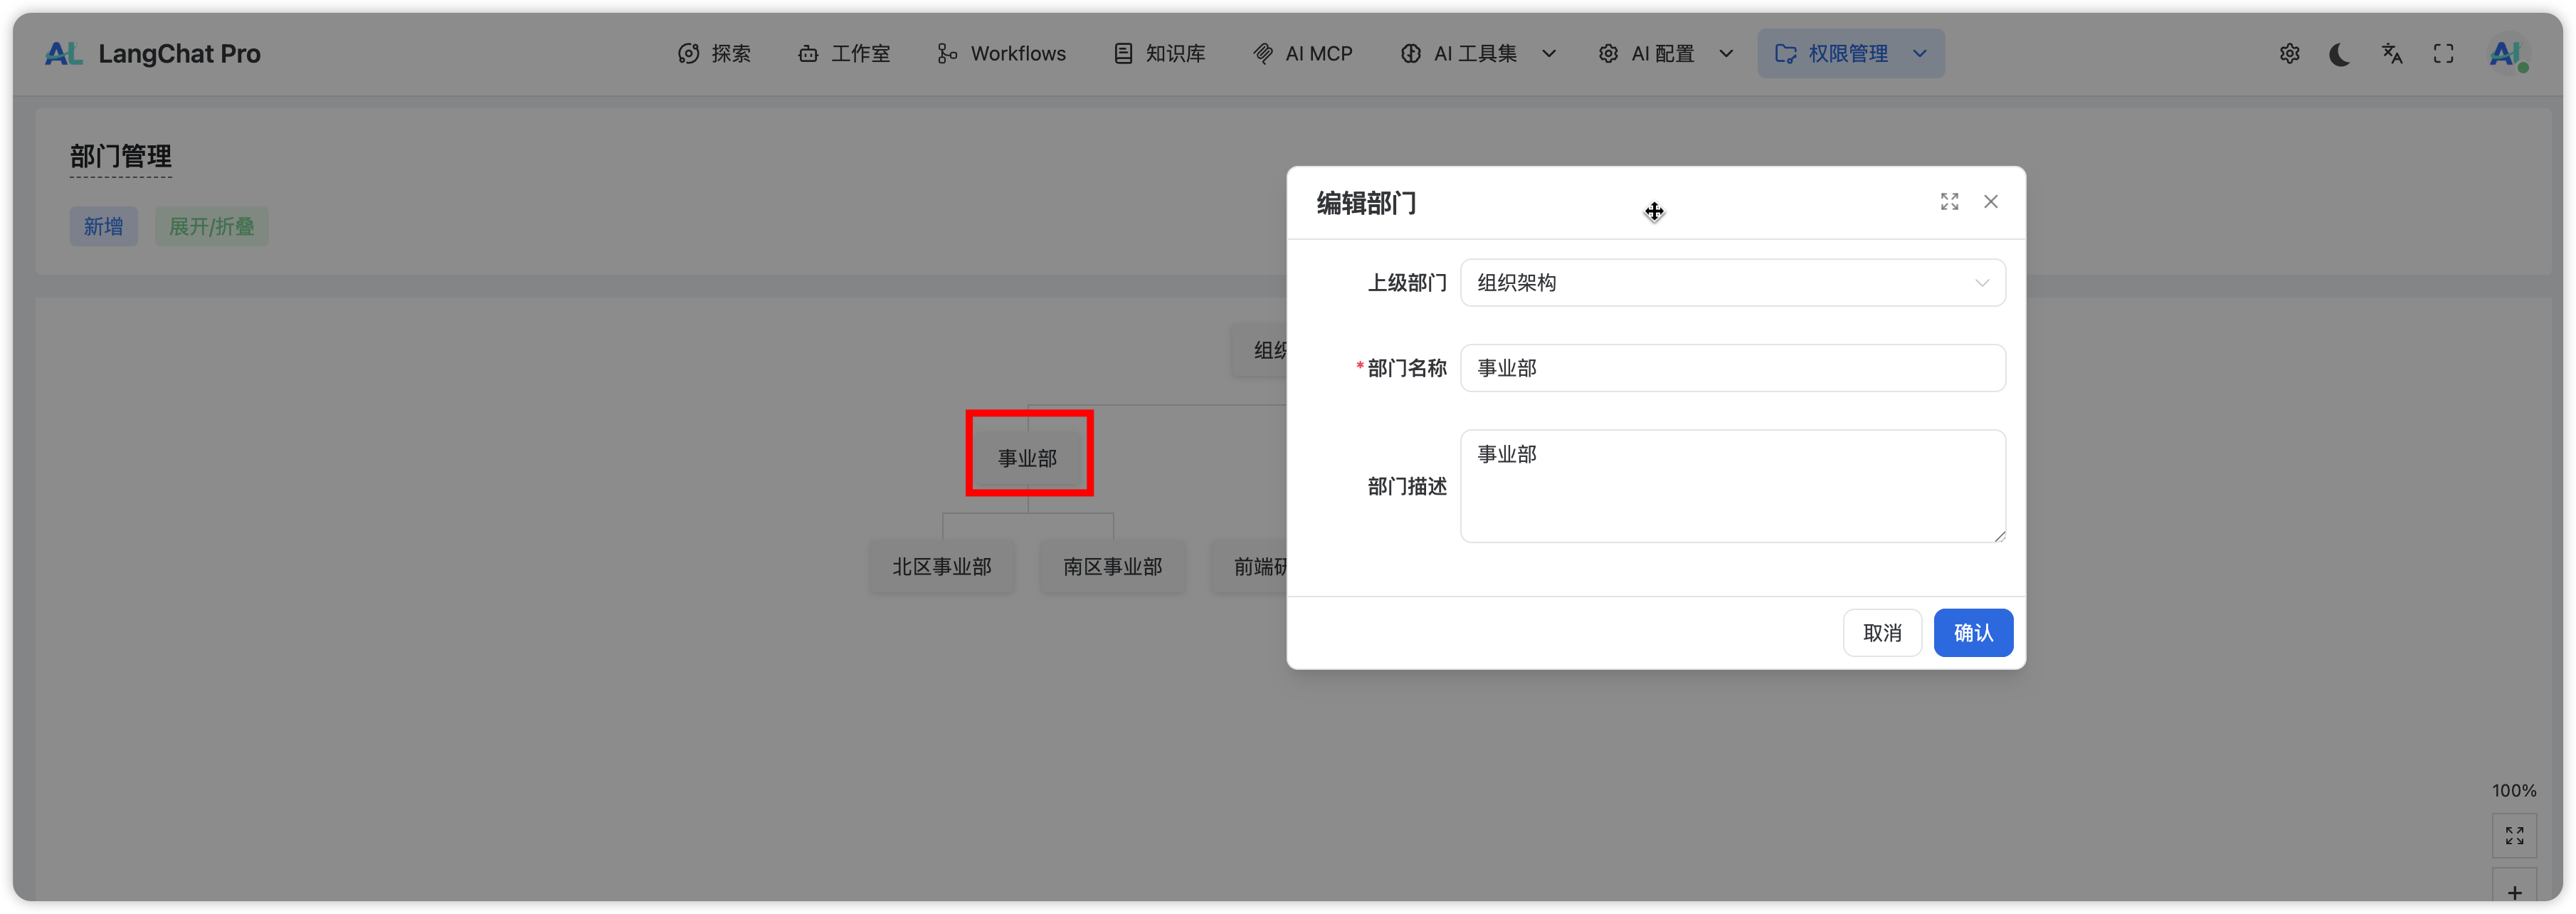Open the language translation icon
This screenshot has width=2576, height=914.
click(x=2392, y=54)
